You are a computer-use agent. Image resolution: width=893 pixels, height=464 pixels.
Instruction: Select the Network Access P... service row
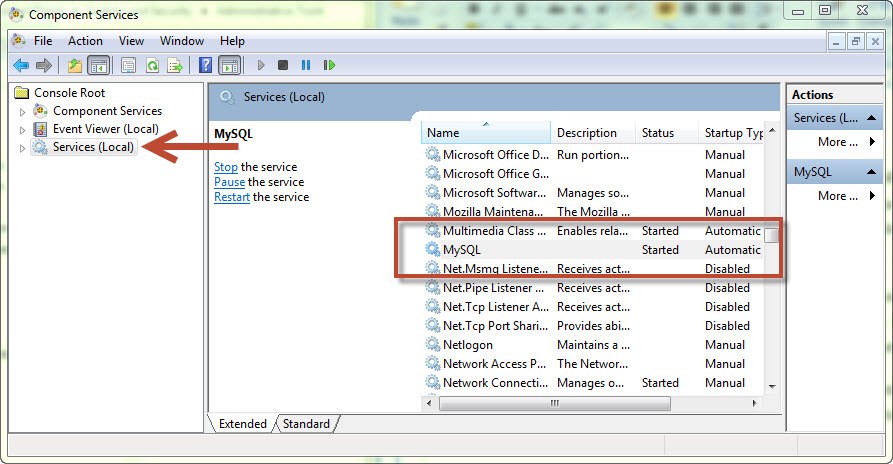(x=593, y=364)
